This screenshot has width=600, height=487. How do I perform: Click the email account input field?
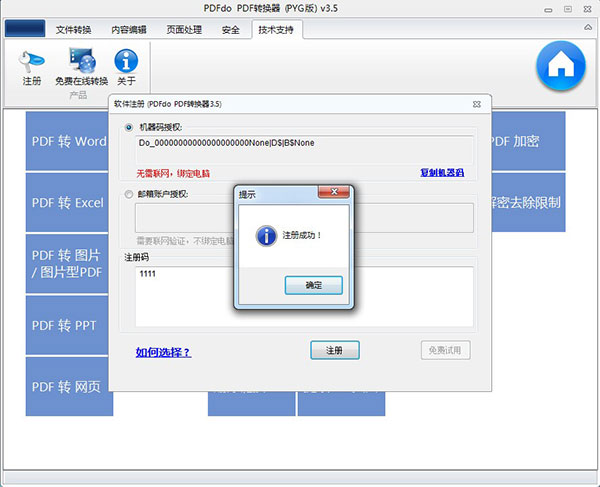(x=304, y=218)
